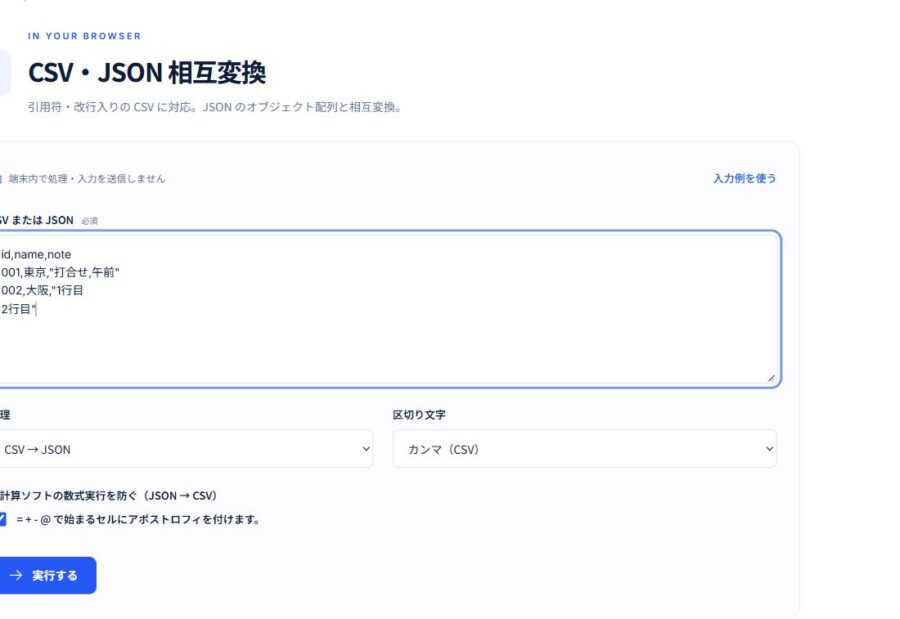The image size is (900, 619).
Task: Click the 入力例を使う link
Action: pyautogui.click(x=744, y=179)
